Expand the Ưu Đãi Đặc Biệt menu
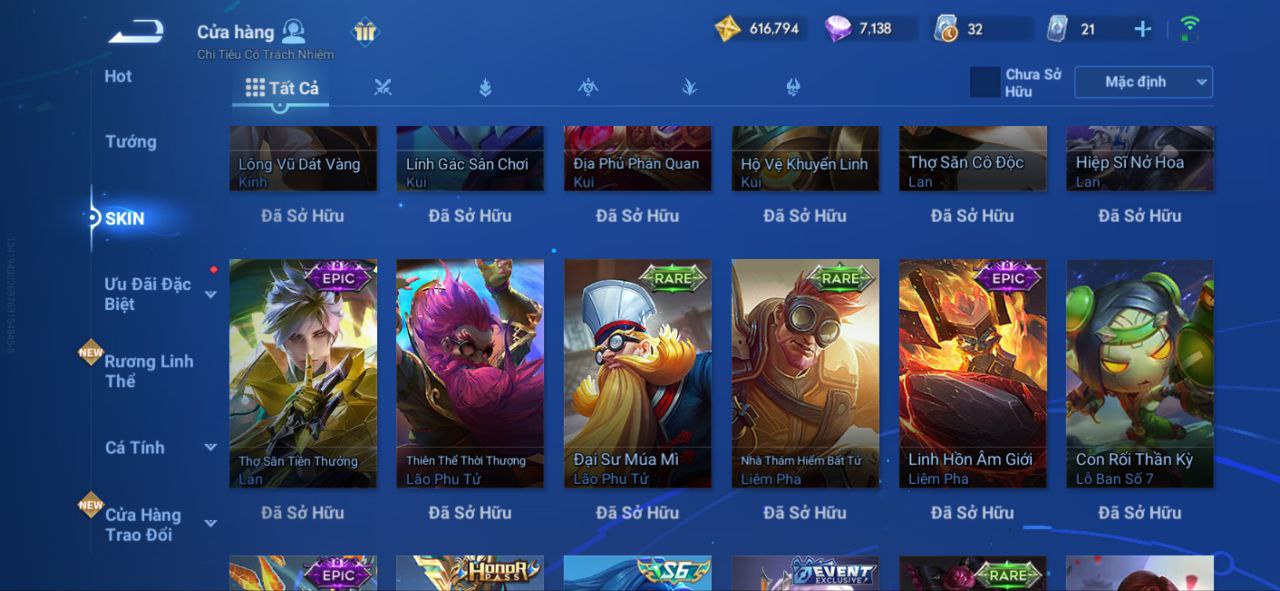1280x591 pixels. pos(158,294)
